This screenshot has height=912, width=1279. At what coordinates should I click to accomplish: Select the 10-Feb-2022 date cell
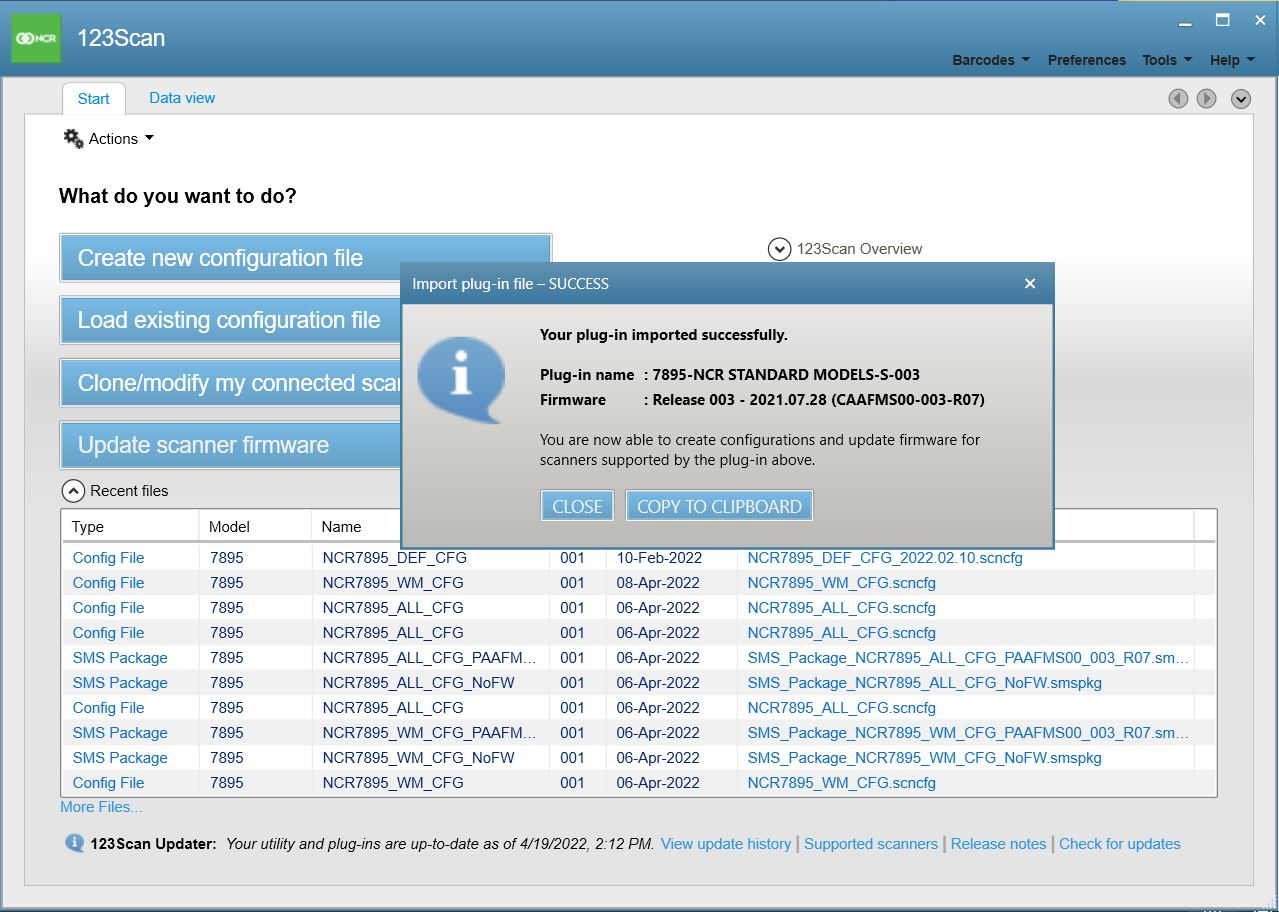pos(659,558)
